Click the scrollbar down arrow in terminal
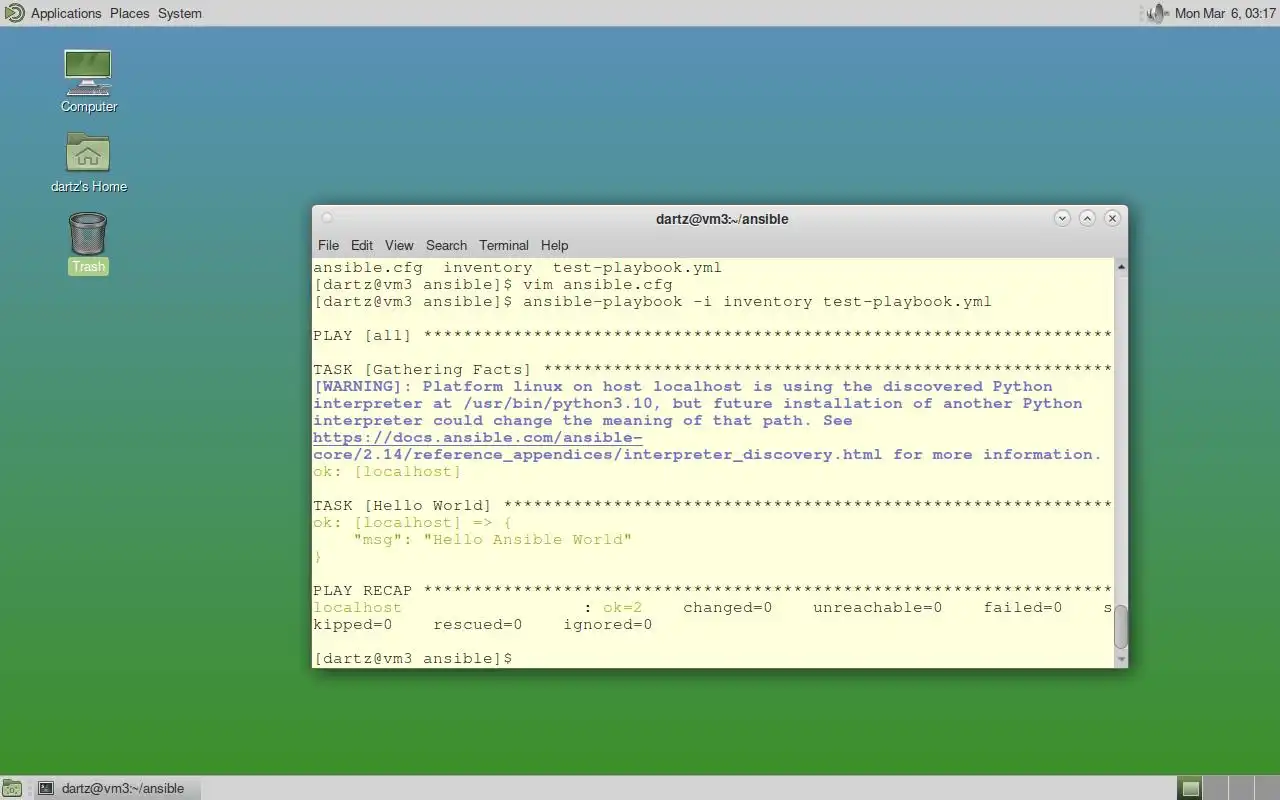Viewport: 1280px width, 800px height. [1121, 660]
